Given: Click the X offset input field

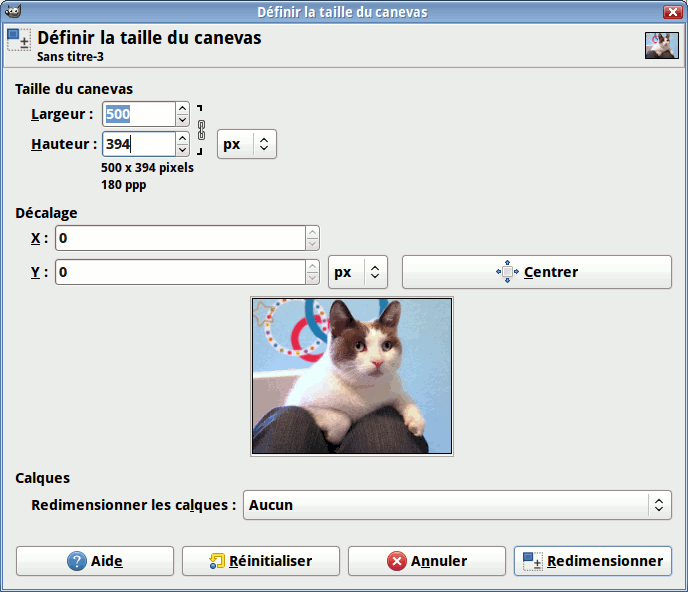Looking at the screenshot, I should pyautogui.click(x=180, y=238).
